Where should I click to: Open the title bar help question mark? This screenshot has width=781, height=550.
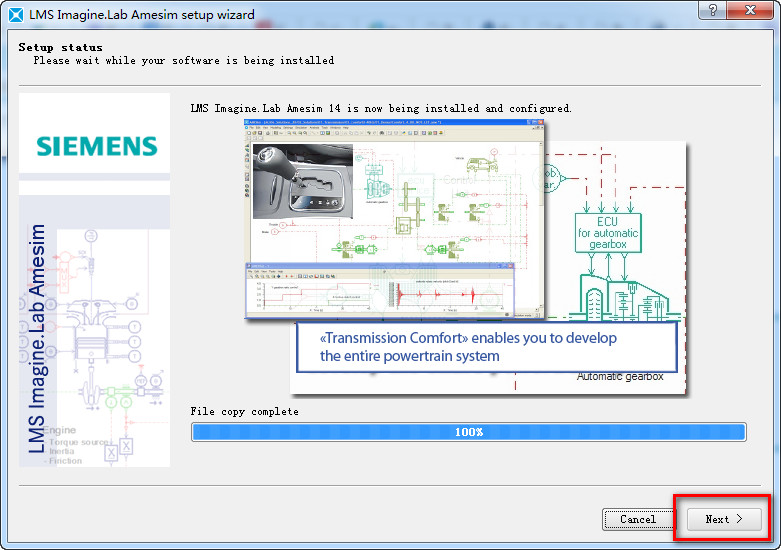(x=713, y=10)
